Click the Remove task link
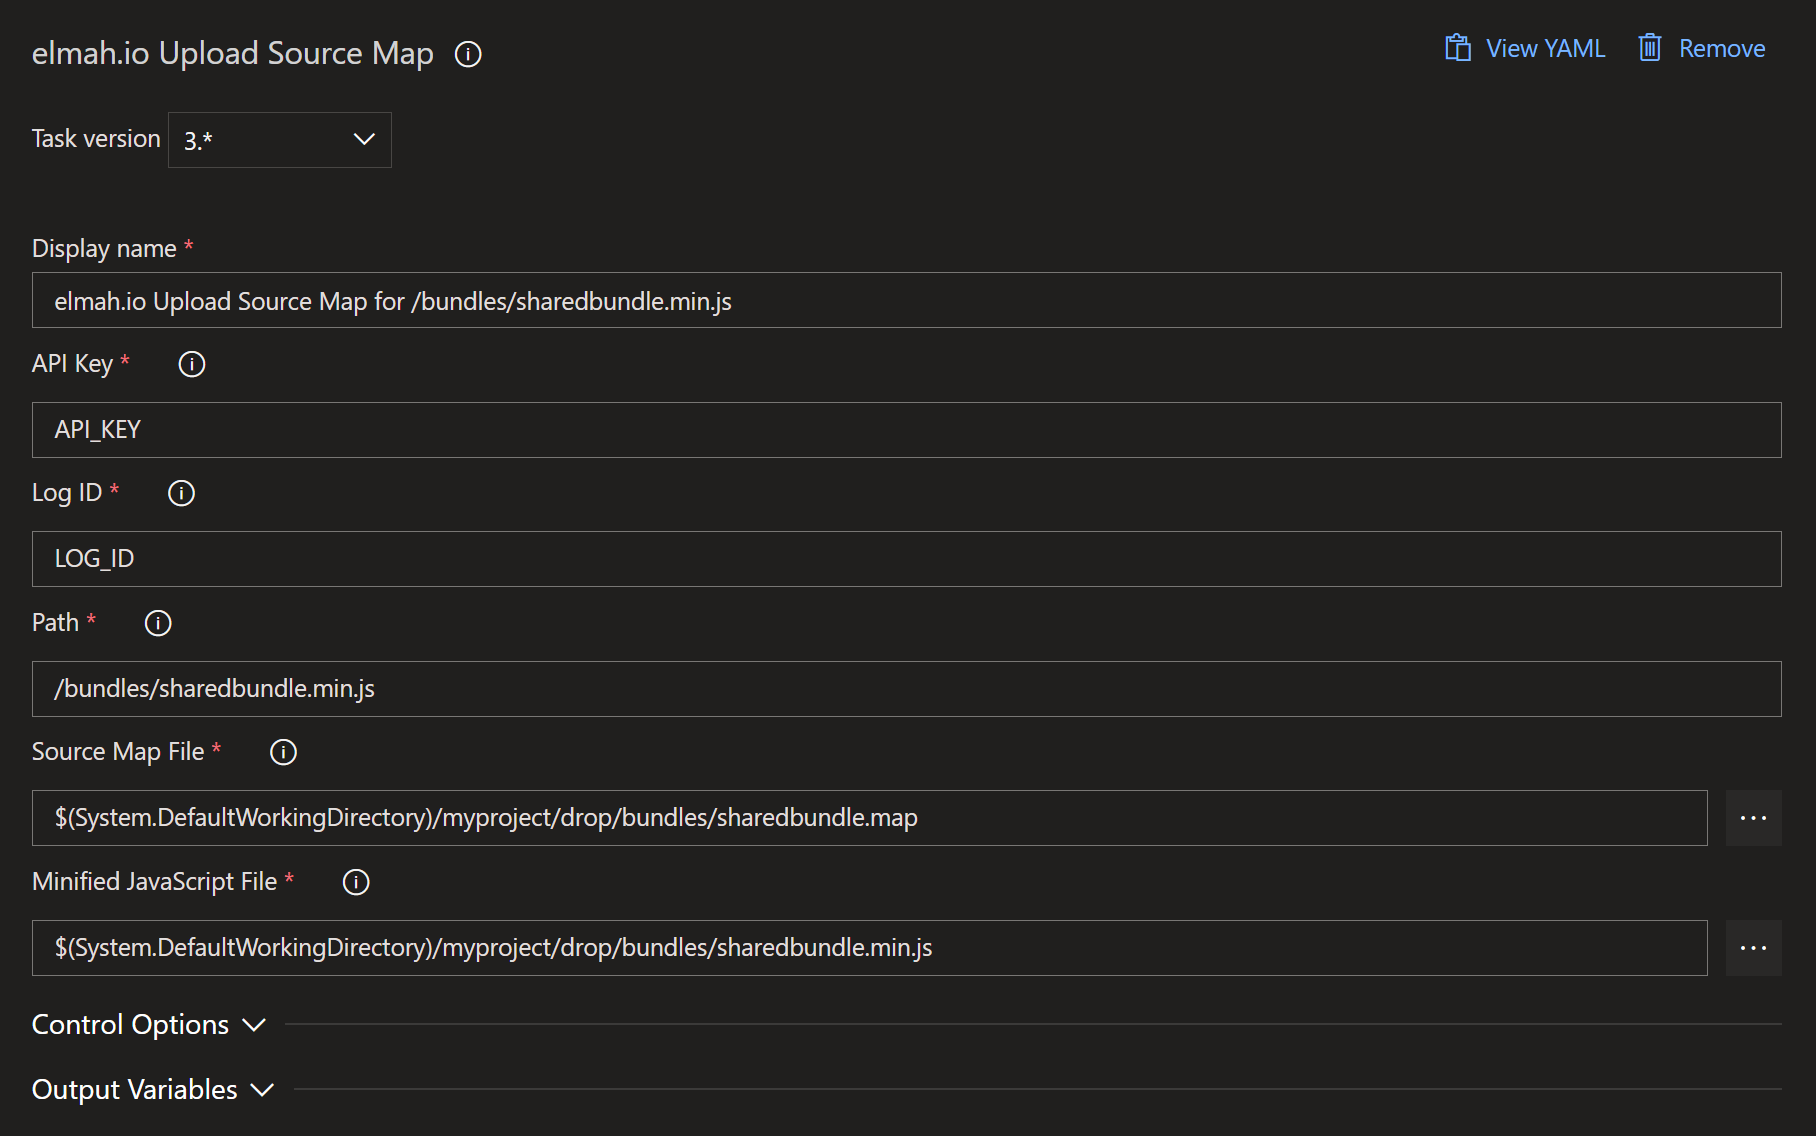 click(1722, 48)
